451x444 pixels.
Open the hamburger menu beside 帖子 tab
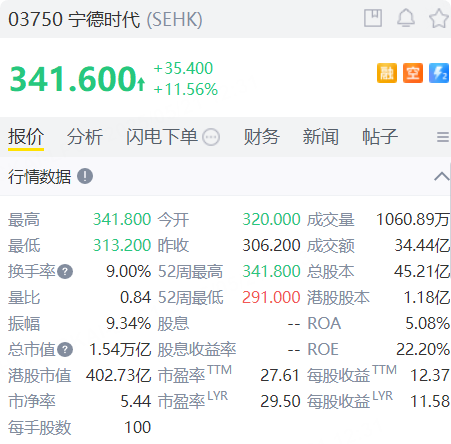pos(443,137)
